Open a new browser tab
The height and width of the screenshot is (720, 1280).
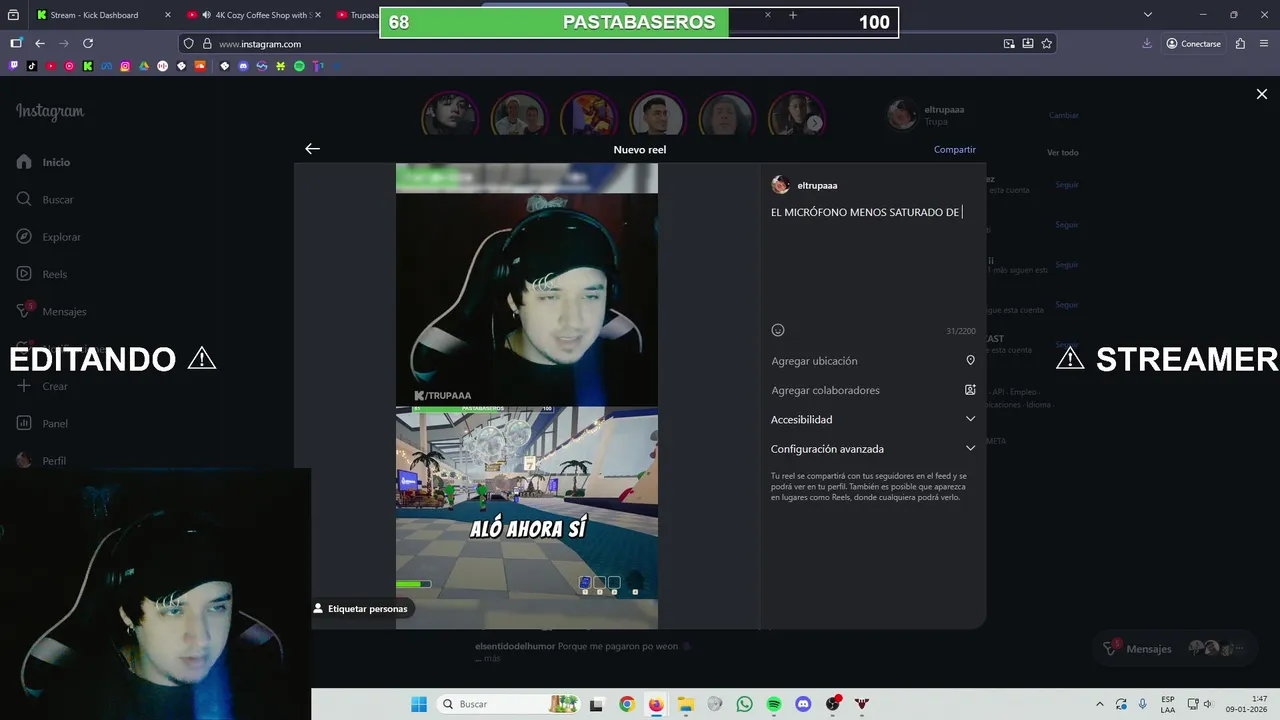coord(793,15)
